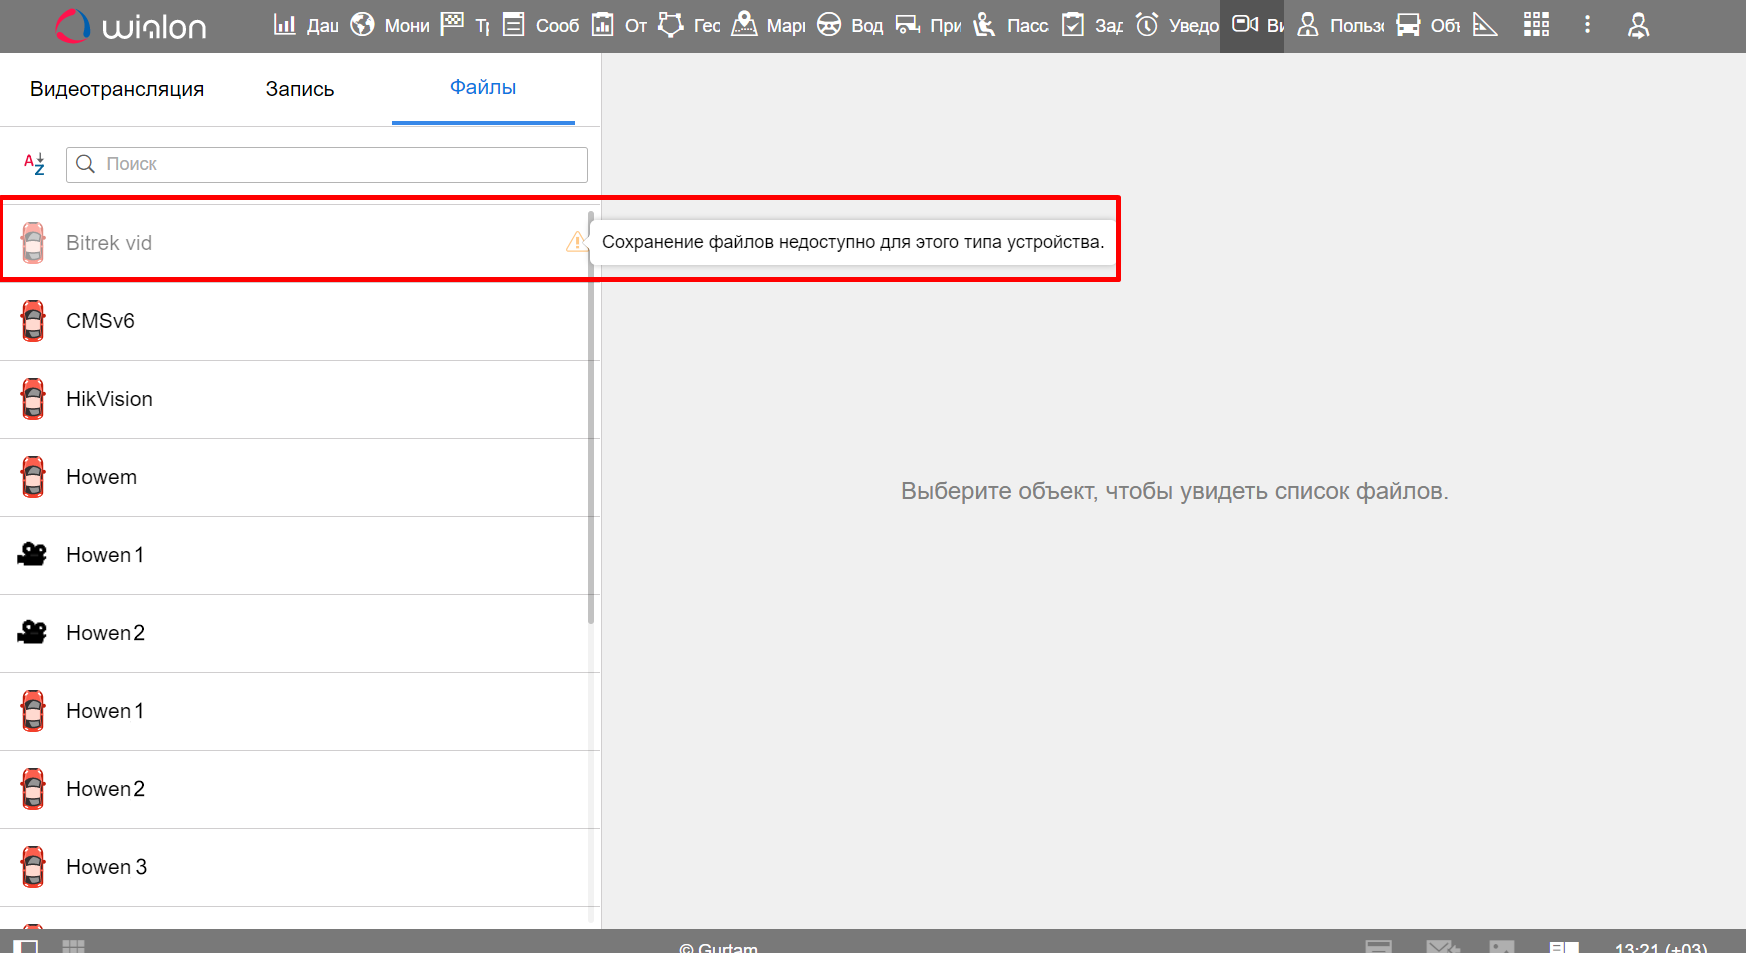Click the Wialon logo
This screenshot has width=1746, height=953.
pos(131,26)
